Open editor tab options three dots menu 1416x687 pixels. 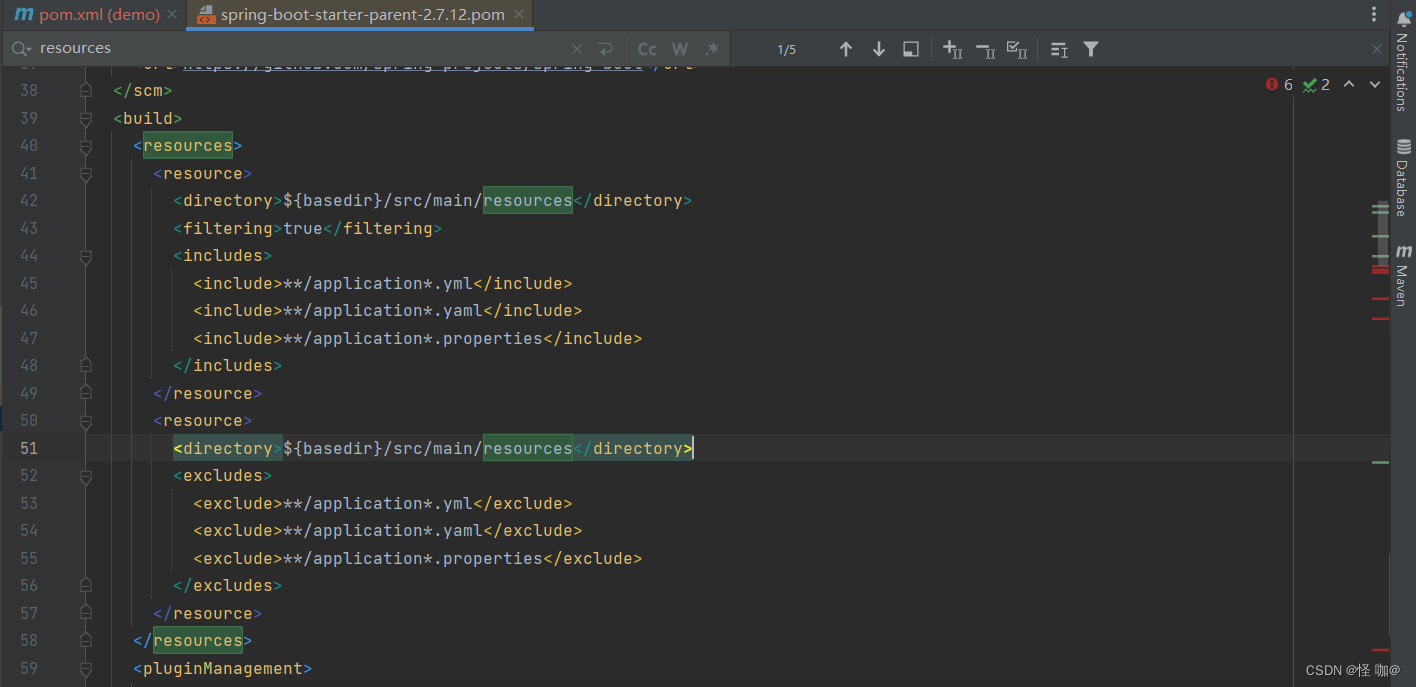(1375, 15)
